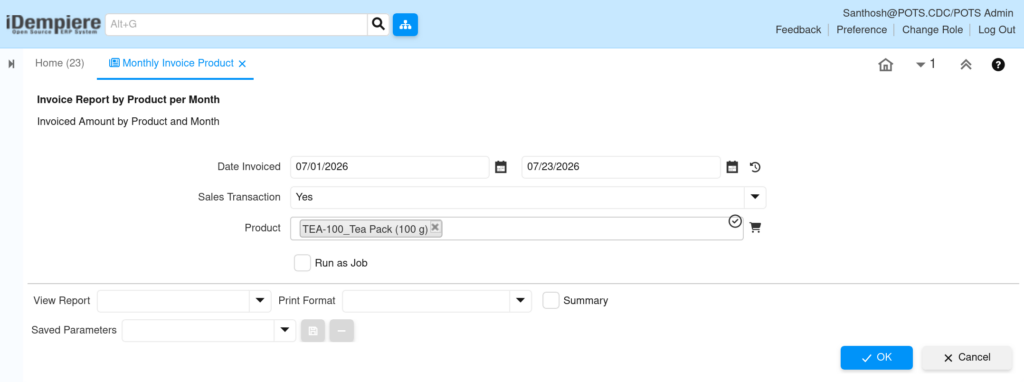Click the Print Format input field
The height and width of the screenshot is (382, 1024).
tap(426, 300)
